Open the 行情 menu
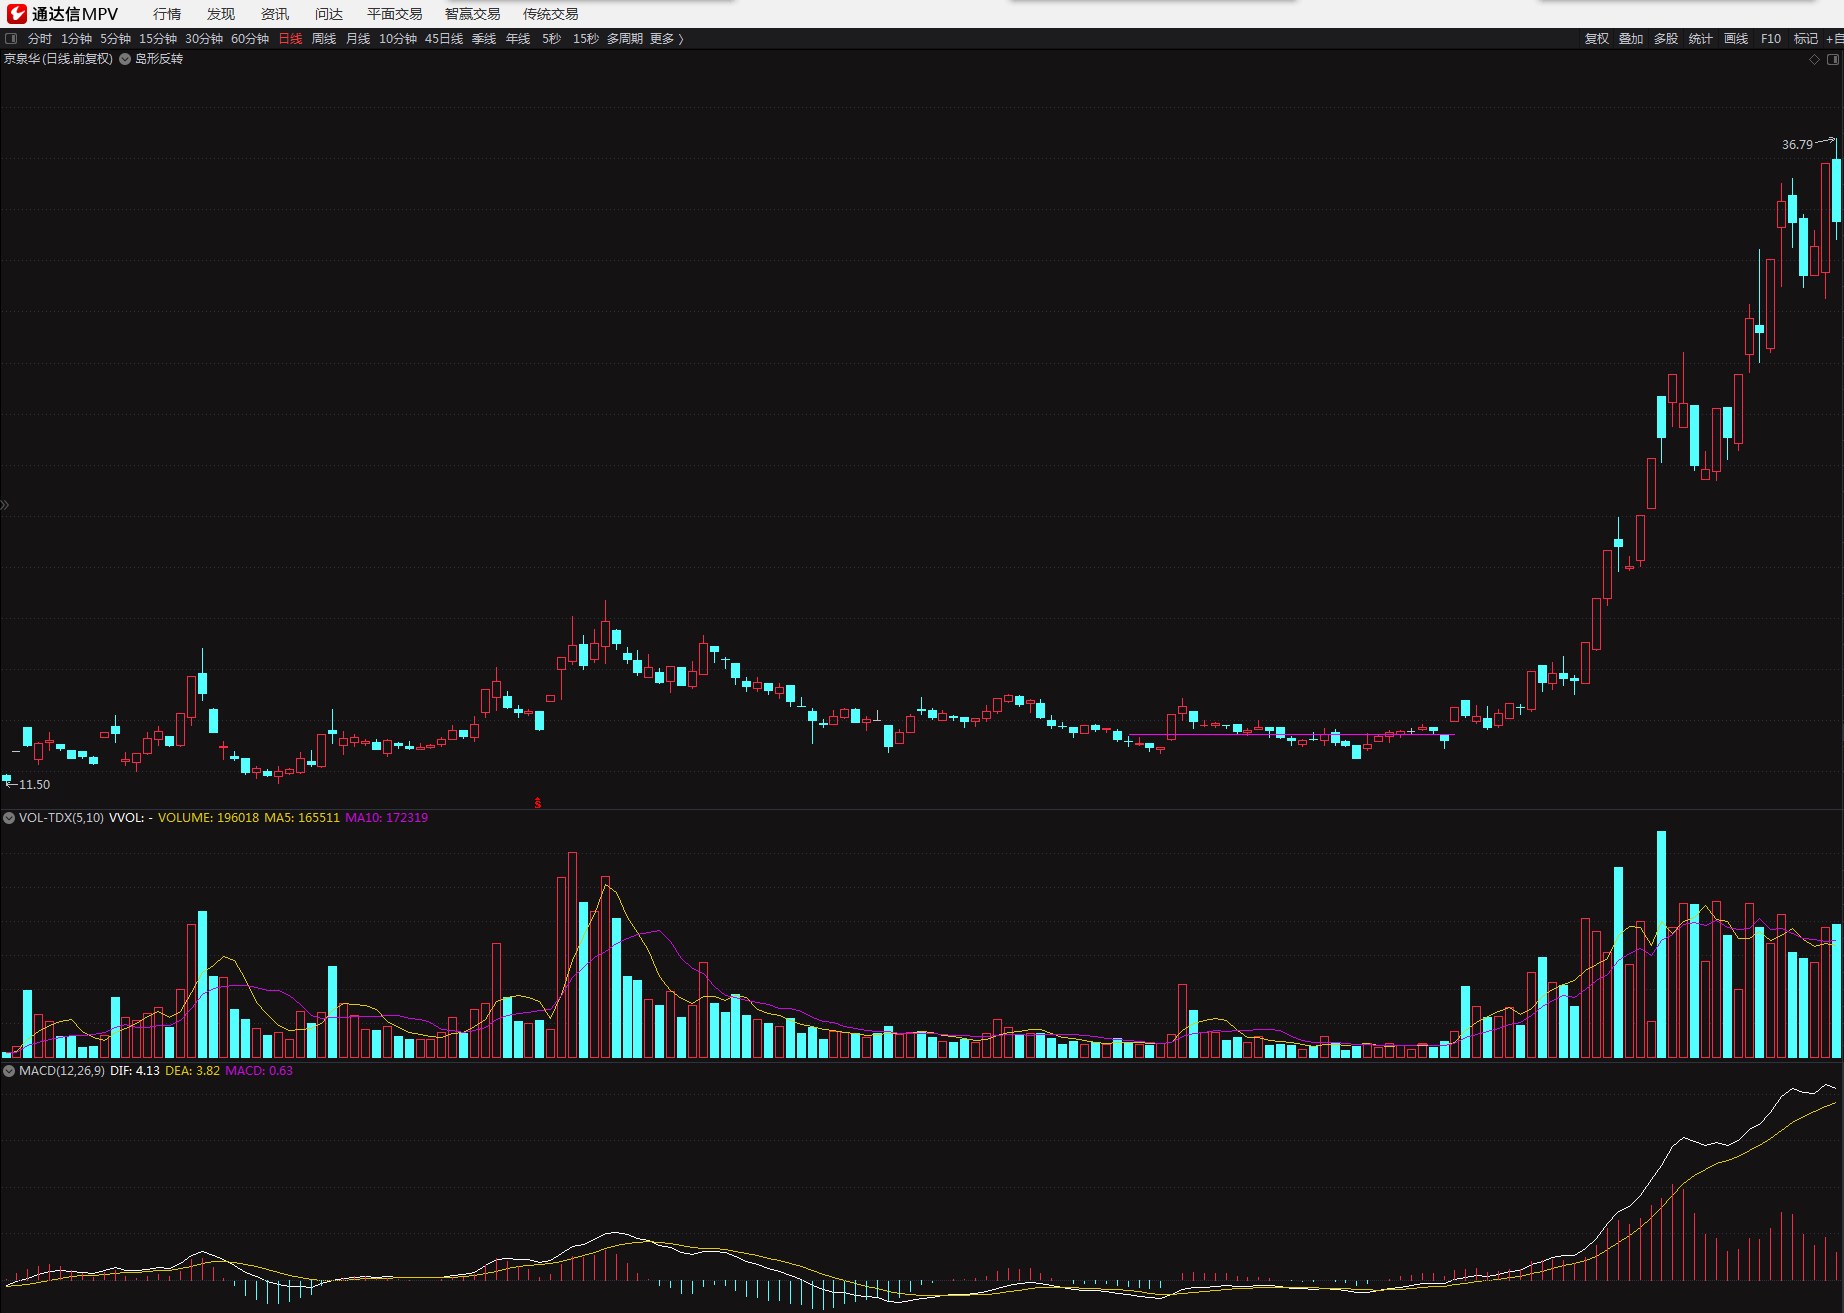This screenshot has height=1313, width=1844. [x=167, y=14]
